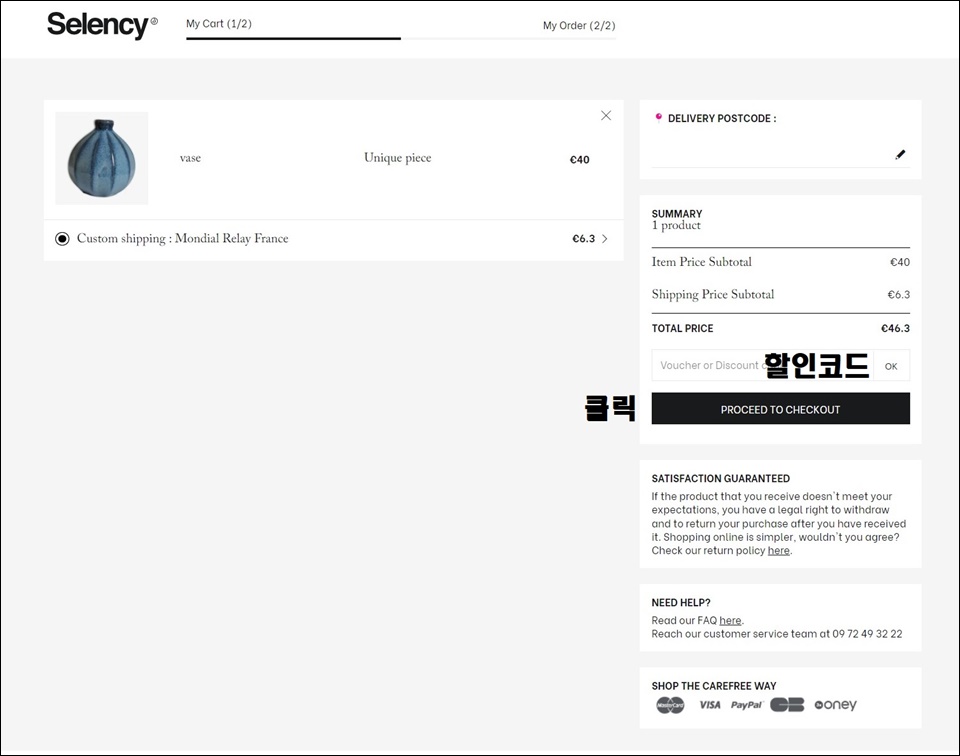This screenshot has width=960, height=756.
Task: Click the delivery postcode input line
Action: pyautogui.click(x=773, y=155)
